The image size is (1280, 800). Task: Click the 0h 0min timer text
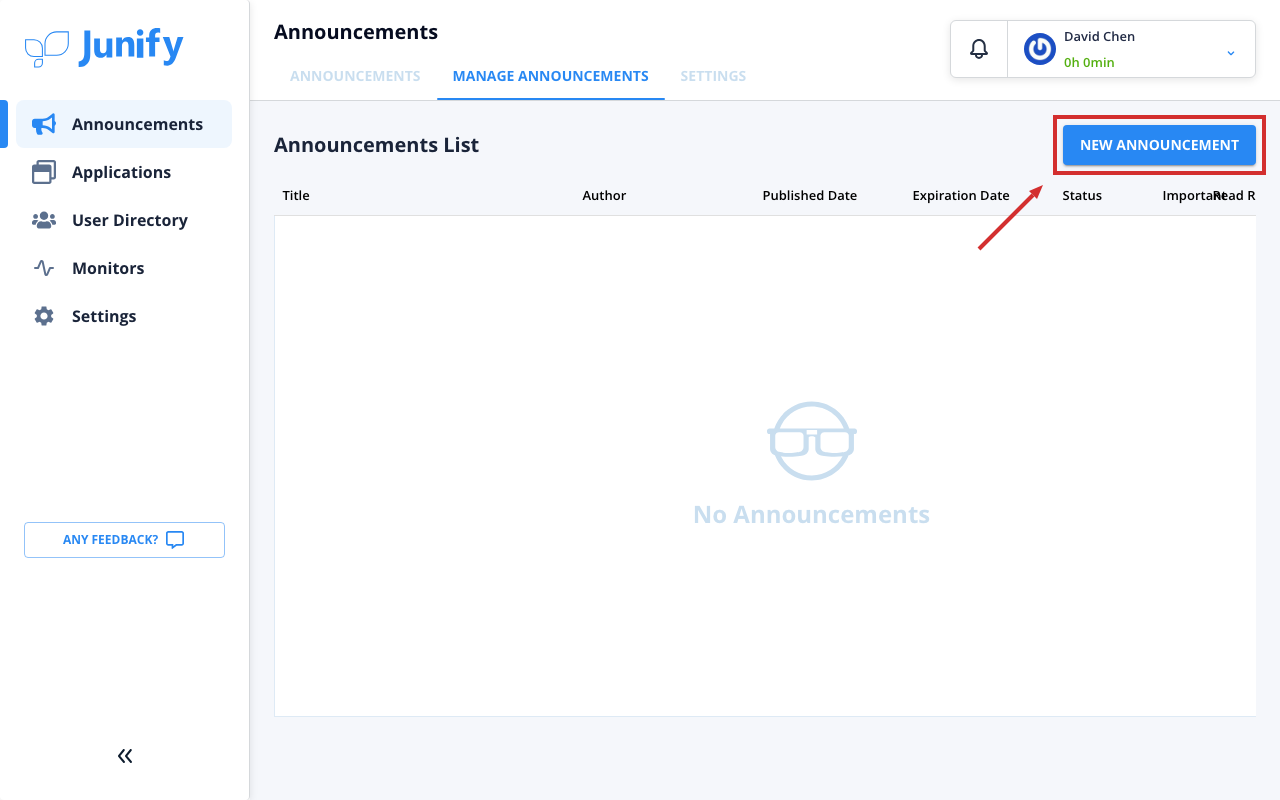coord(1089,62)
